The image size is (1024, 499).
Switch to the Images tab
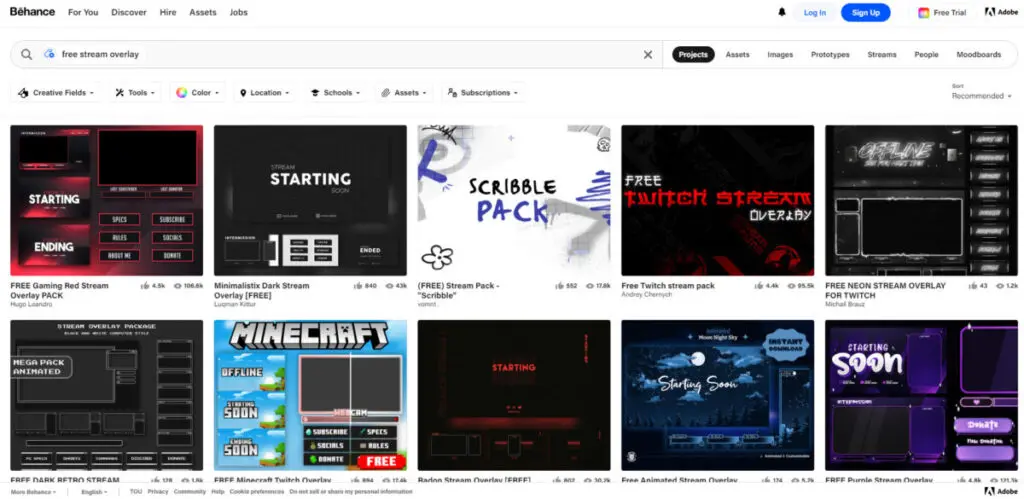780,55
